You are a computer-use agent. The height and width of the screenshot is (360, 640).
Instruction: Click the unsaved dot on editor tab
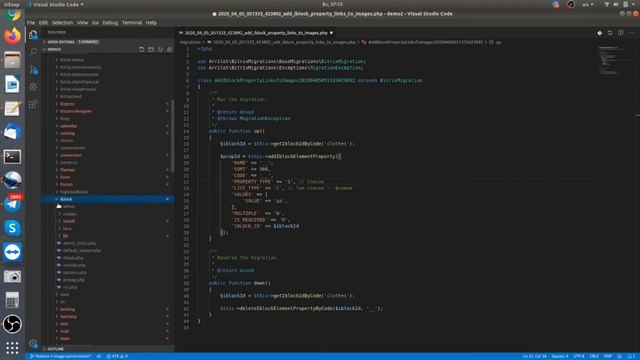coord(331,33)
